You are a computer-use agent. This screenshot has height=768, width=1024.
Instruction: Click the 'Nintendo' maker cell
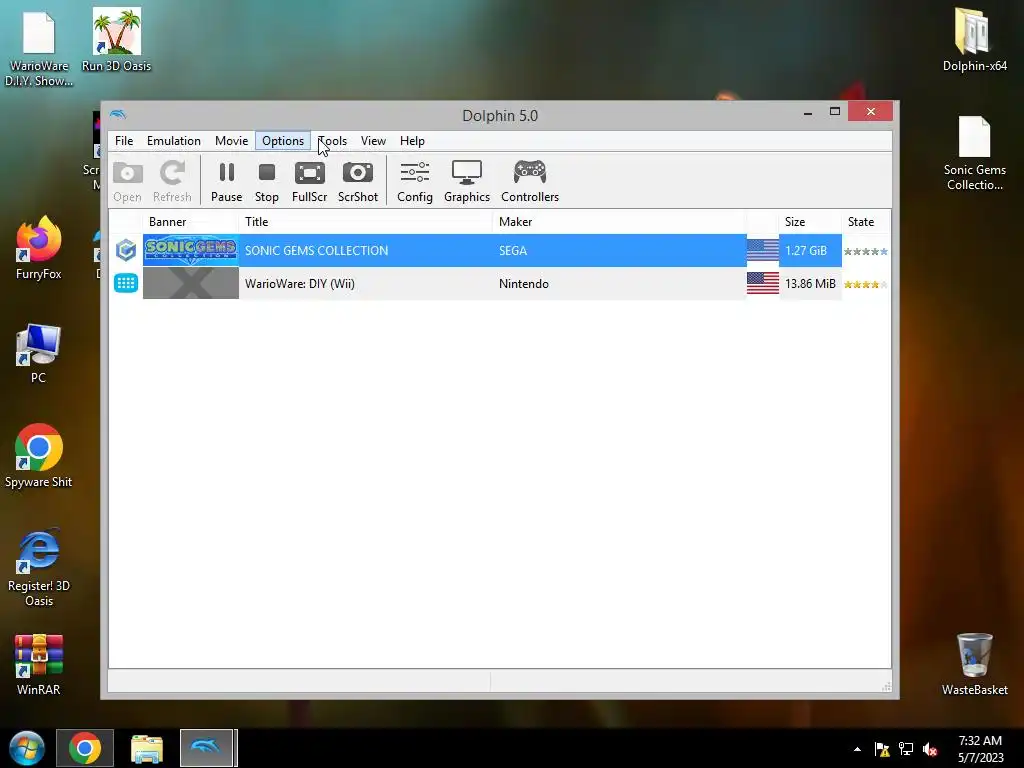[524, 283]
